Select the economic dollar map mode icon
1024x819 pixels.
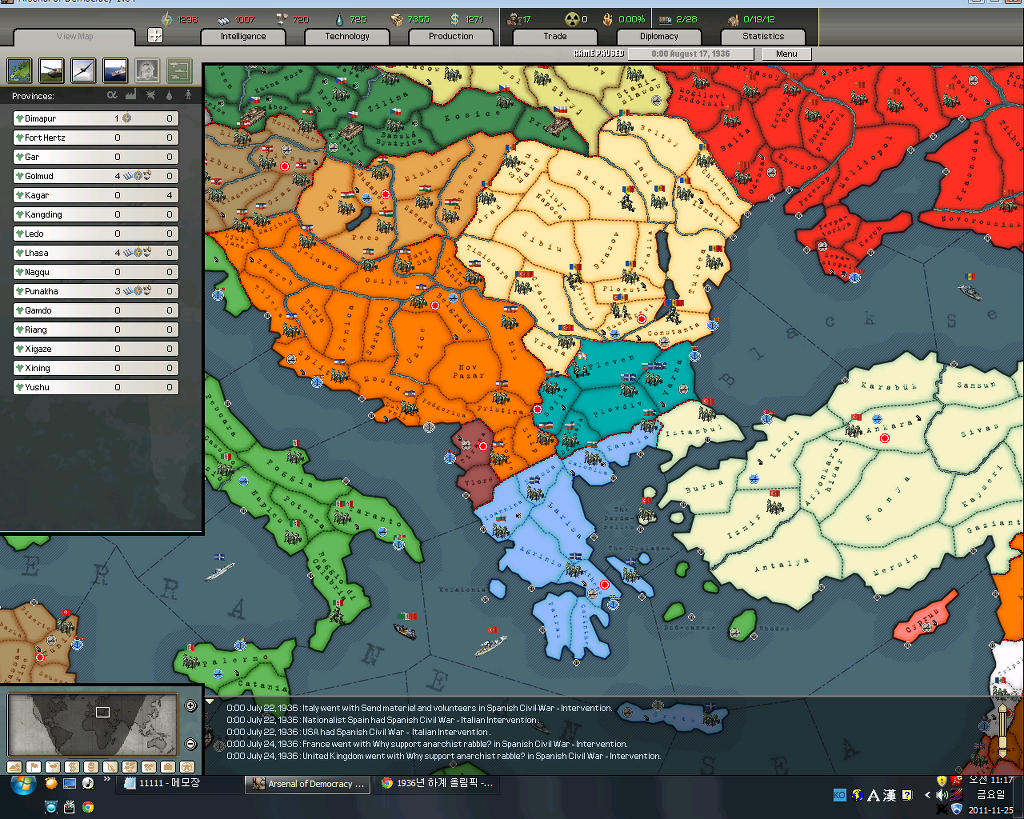click(72, 767)
